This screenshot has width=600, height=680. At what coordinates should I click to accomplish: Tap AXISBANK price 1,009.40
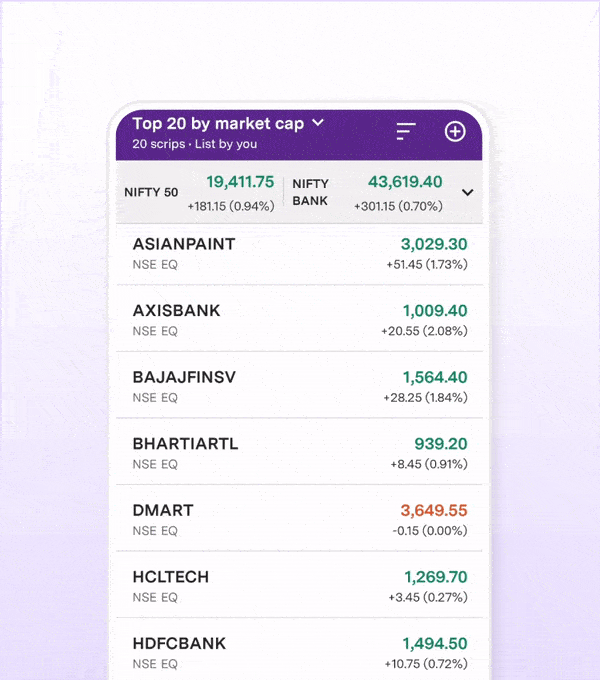click(x=435, y=311)
